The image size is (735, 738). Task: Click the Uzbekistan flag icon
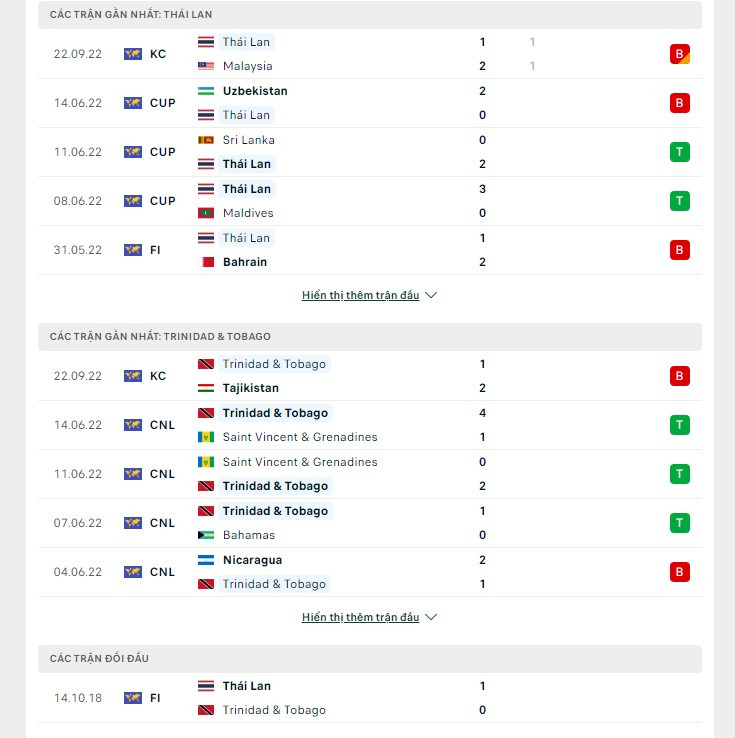(x=205, y=91)
